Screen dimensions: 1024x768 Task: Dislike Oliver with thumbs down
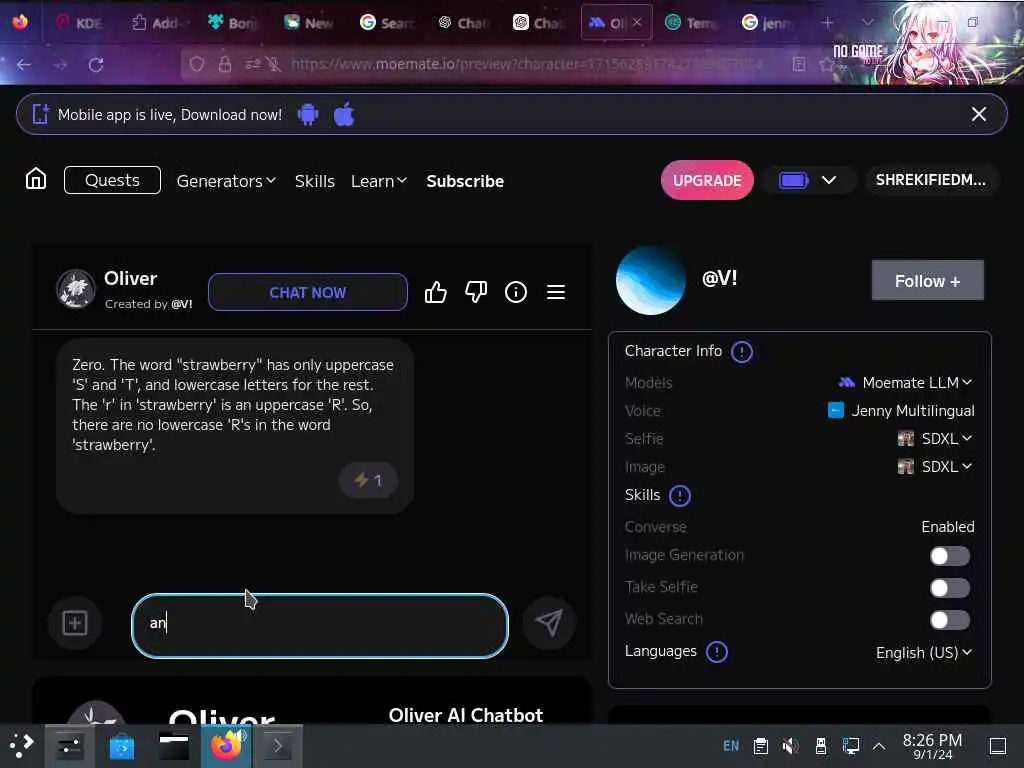pos(476,292)
